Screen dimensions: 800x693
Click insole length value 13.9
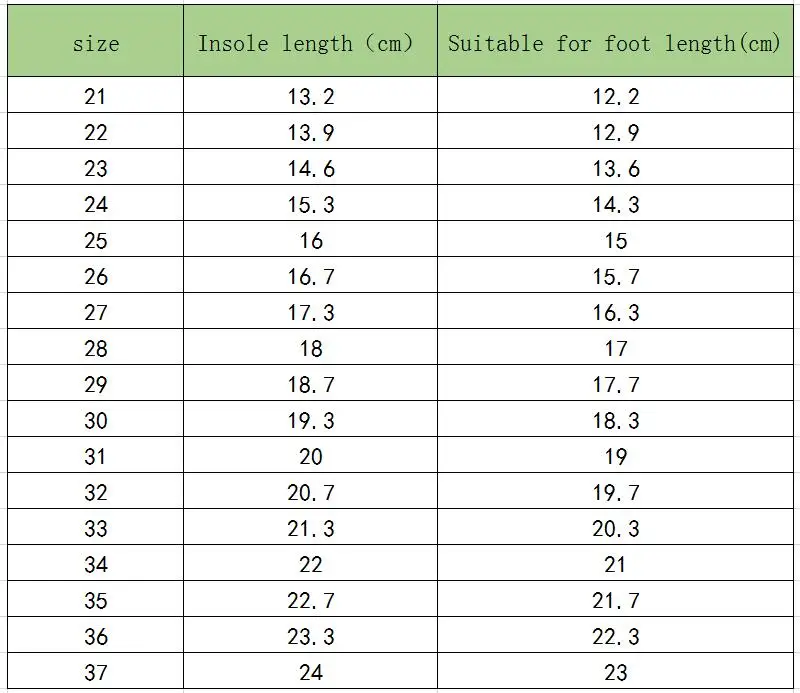pyautogui.click(x=311, y=133)
